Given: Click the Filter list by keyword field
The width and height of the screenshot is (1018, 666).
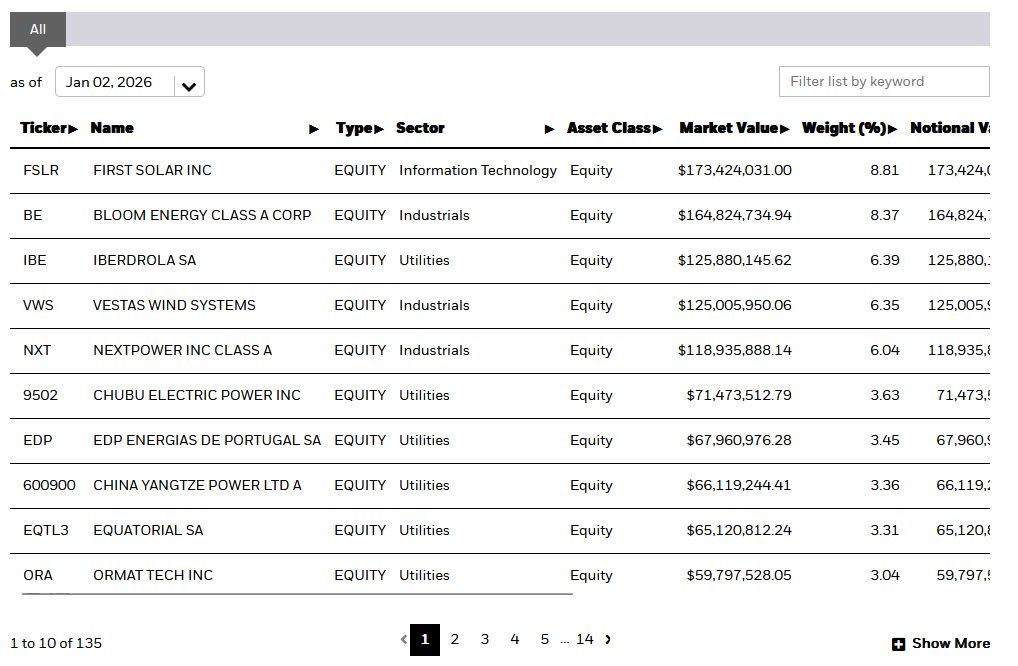Looking at the screenshot, I should click(x=883, y=82).
